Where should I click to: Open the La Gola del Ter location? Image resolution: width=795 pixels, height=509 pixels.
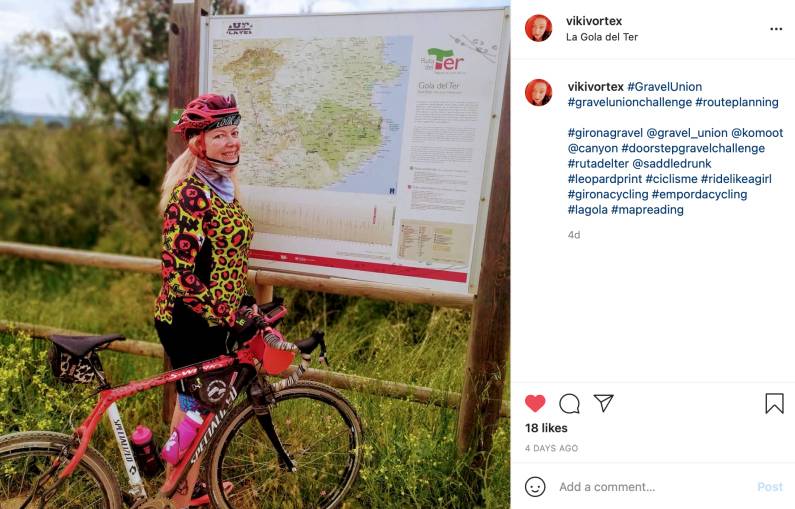click(602, 37)
